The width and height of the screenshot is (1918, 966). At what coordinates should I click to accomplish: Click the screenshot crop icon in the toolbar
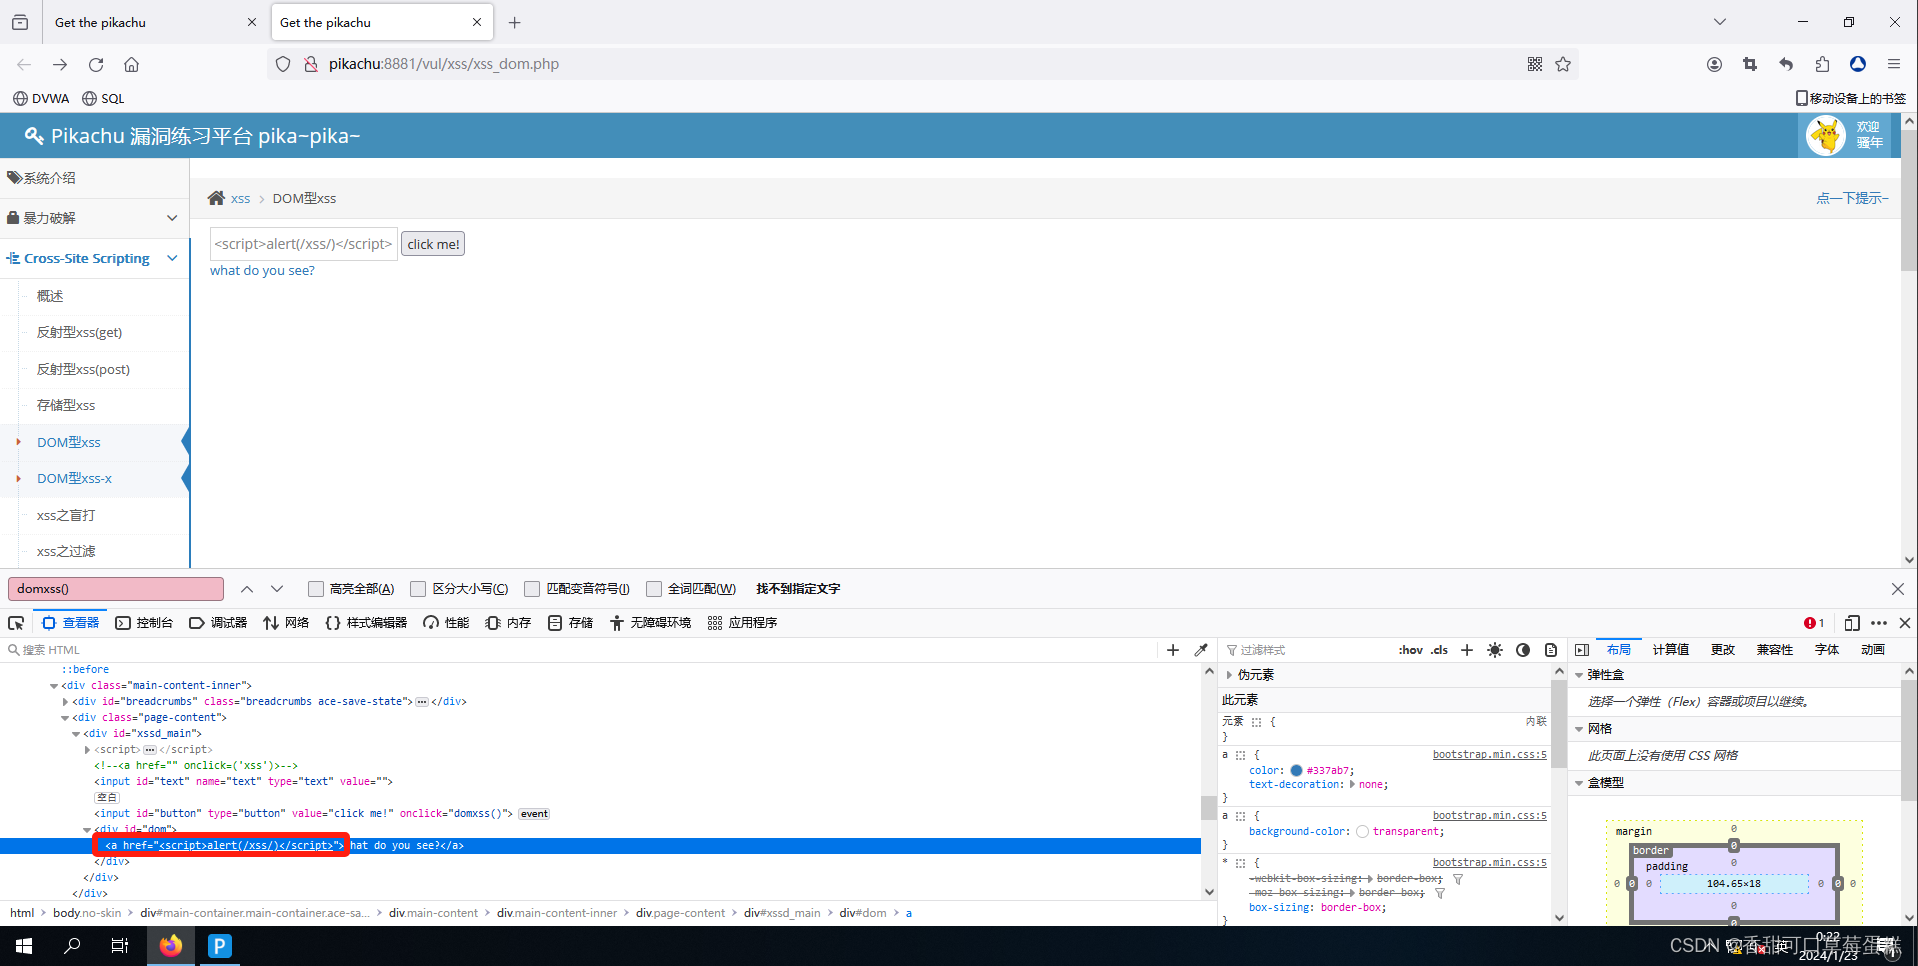pos(1750,64)
